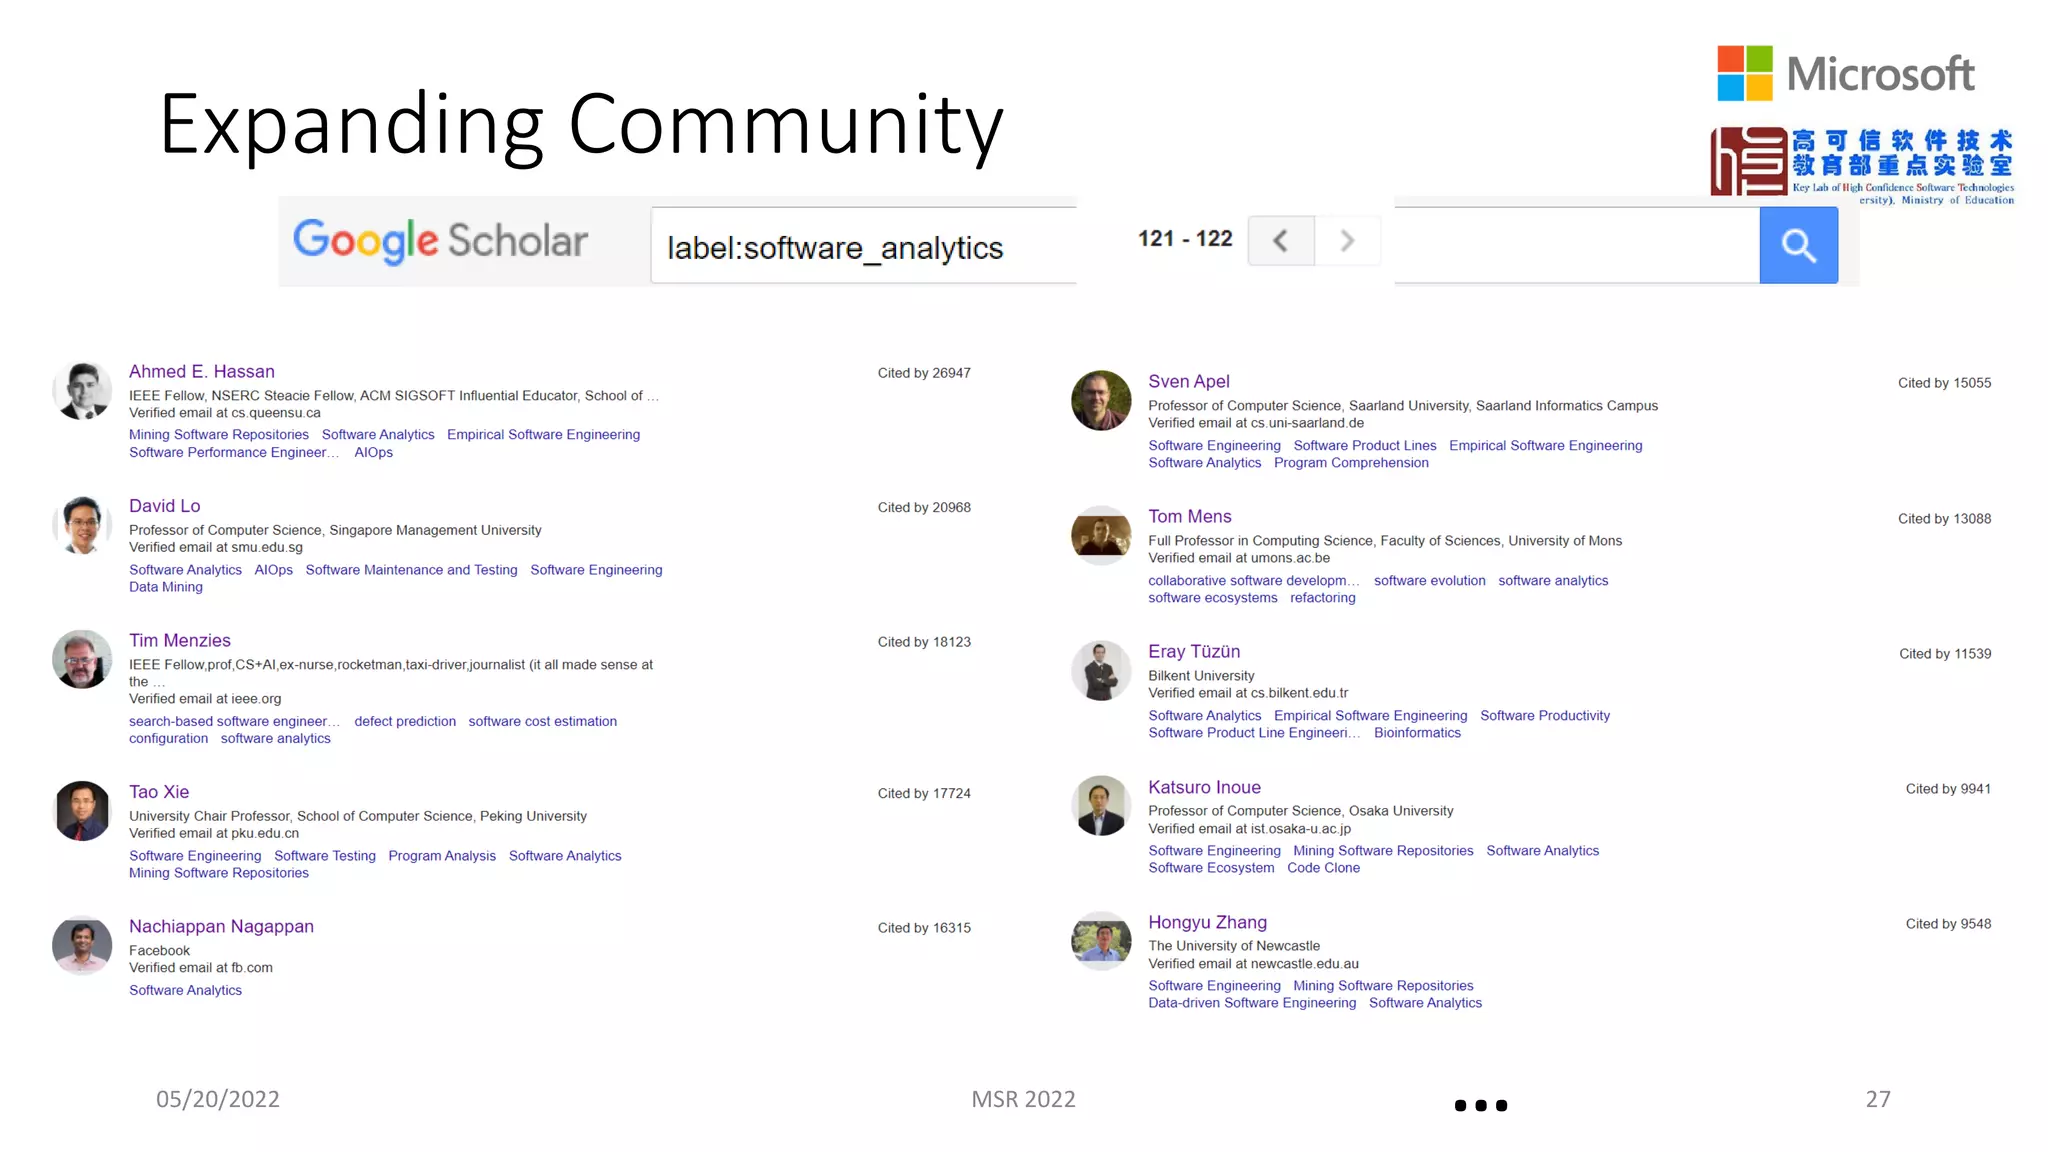Click the Google Scholar logo
Viewport: 2048px width, 1152px height.
(x=440, y=241)
